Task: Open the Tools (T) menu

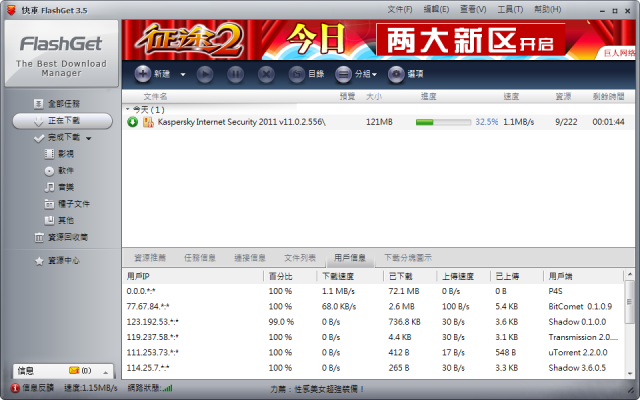Action: 510,9
